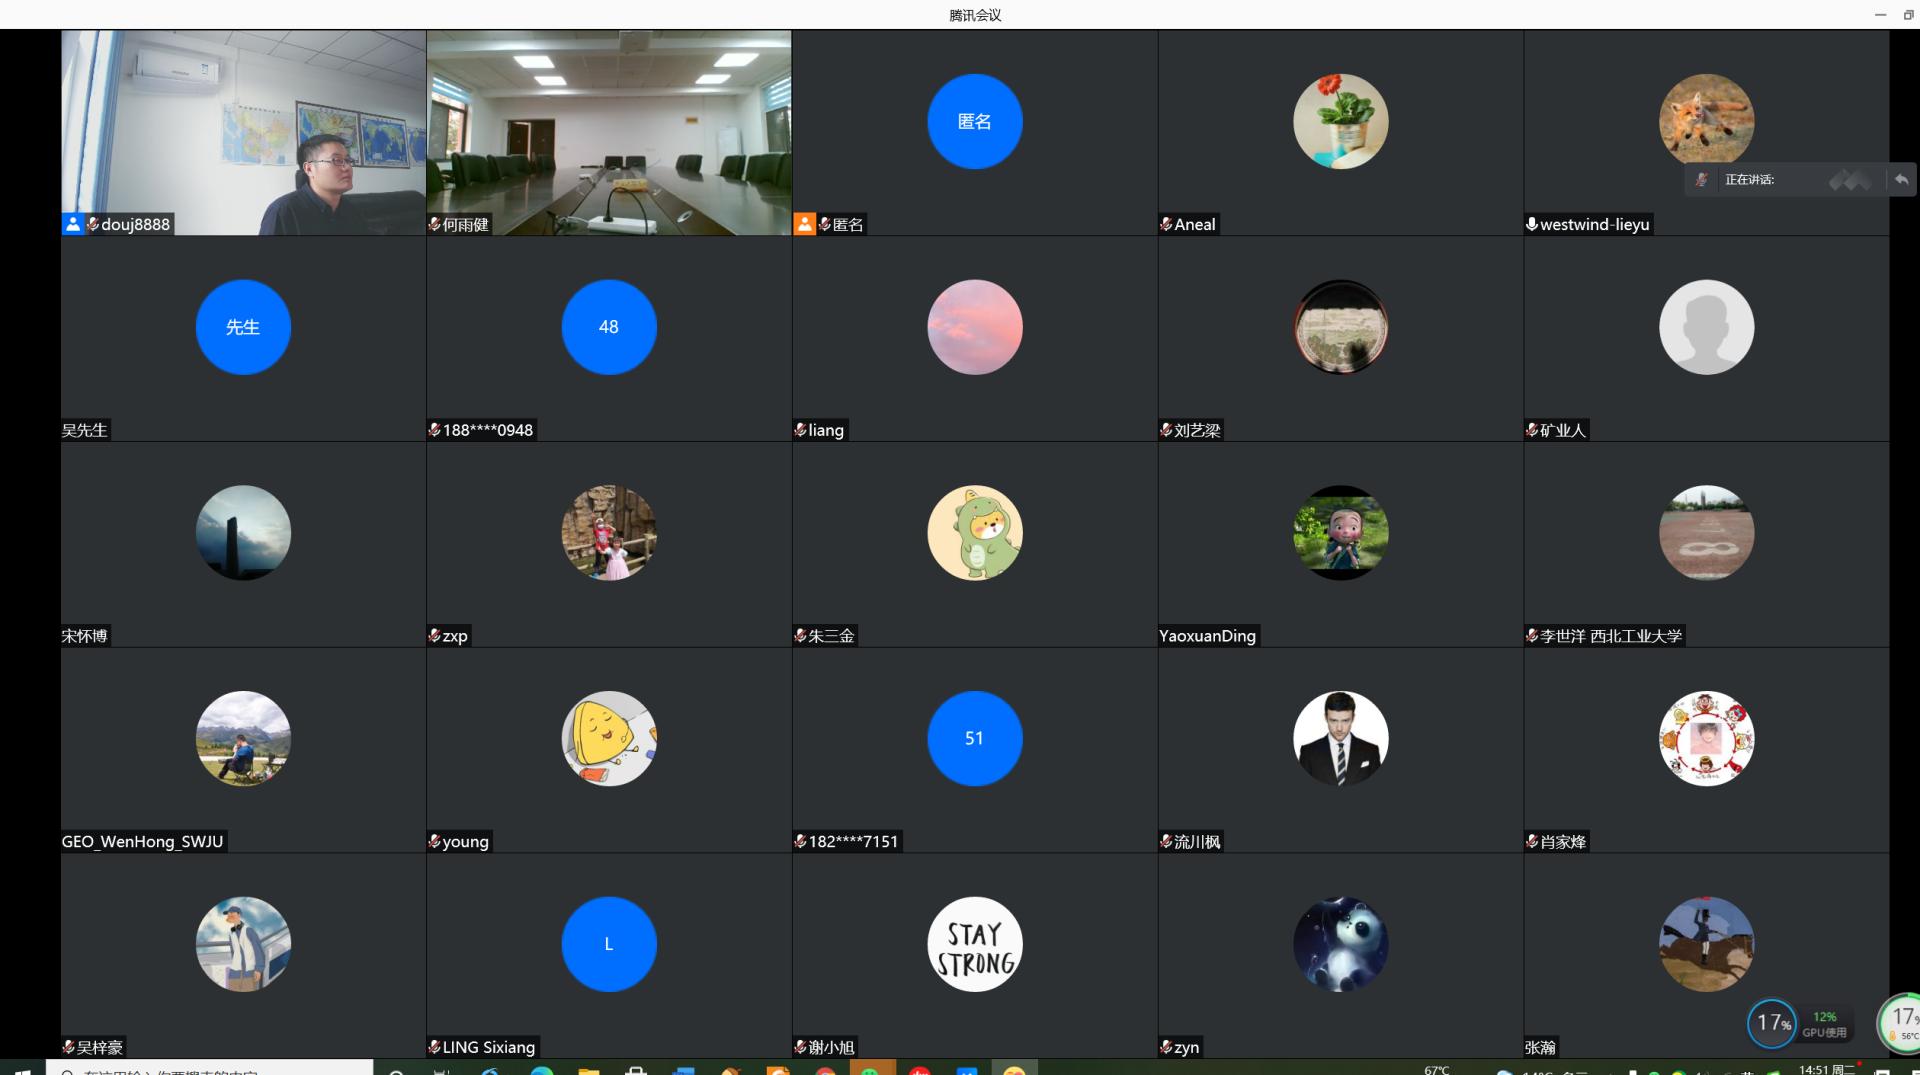
Task: Click the muted mic icon beside LING Sixiang
Action: pyautogui.click(x=435, y=1047)
